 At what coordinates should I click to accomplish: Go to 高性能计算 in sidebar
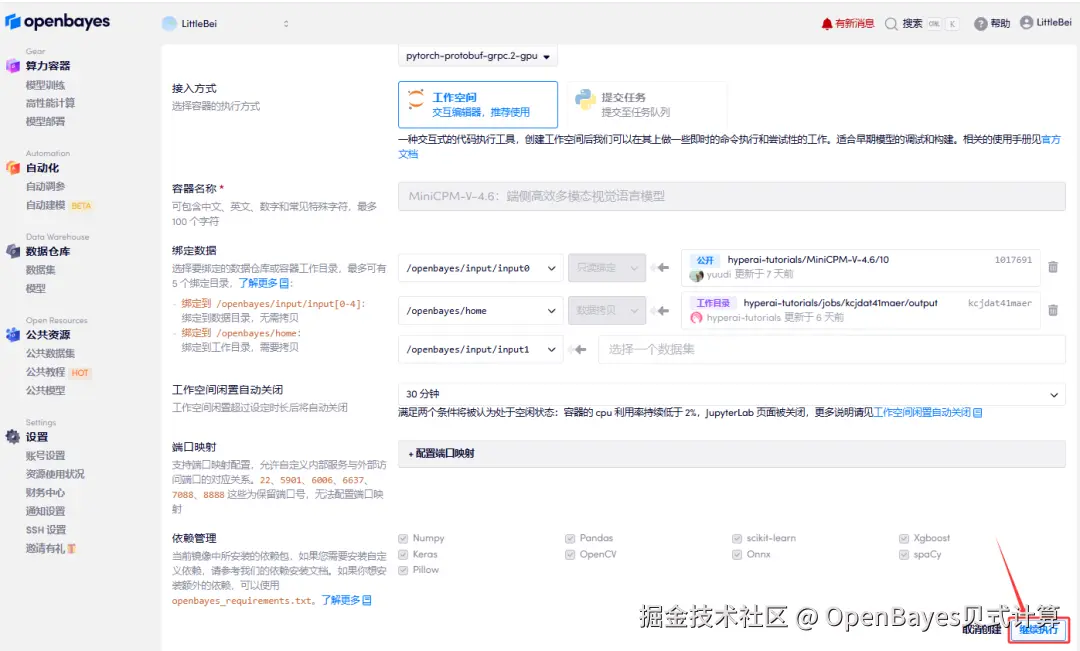(x=50, y=103)
